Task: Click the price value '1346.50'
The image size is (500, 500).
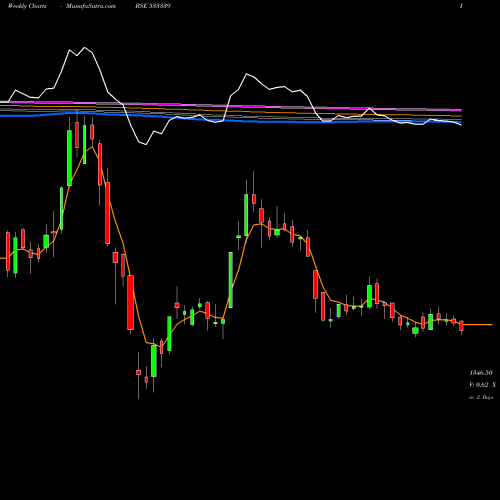Action: pos(481,372)
